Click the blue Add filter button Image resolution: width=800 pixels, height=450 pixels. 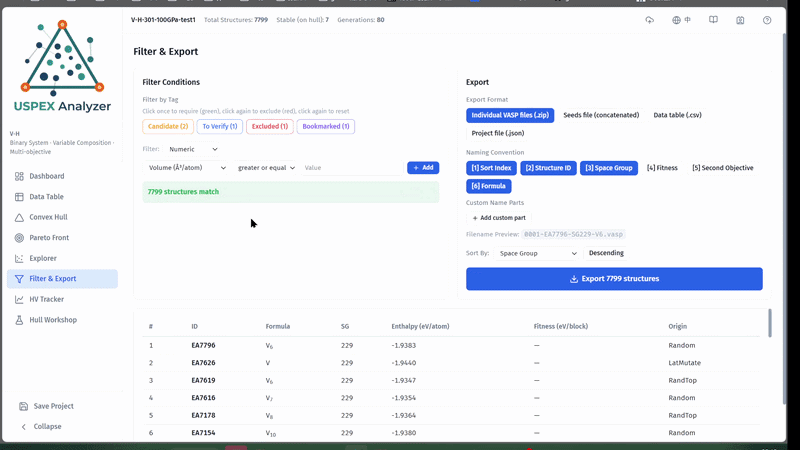tap(423, 167)
